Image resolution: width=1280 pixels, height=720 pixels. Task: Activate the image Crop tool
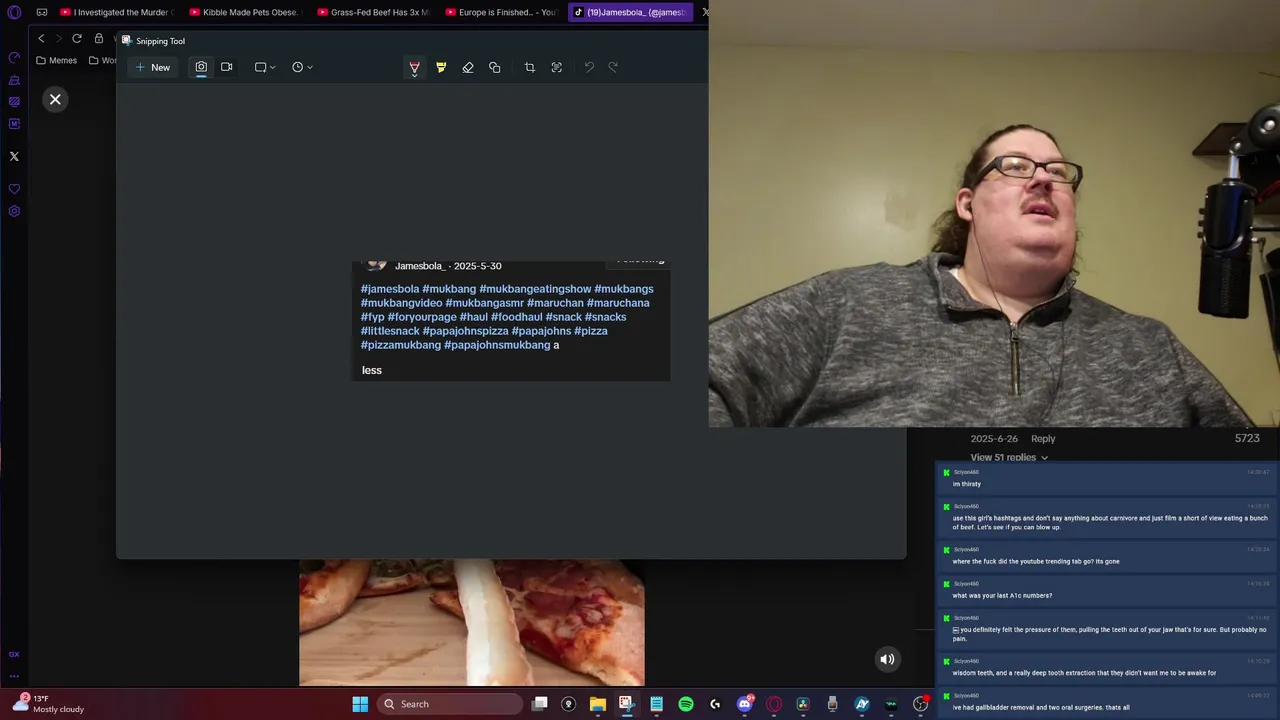[530, 67]
